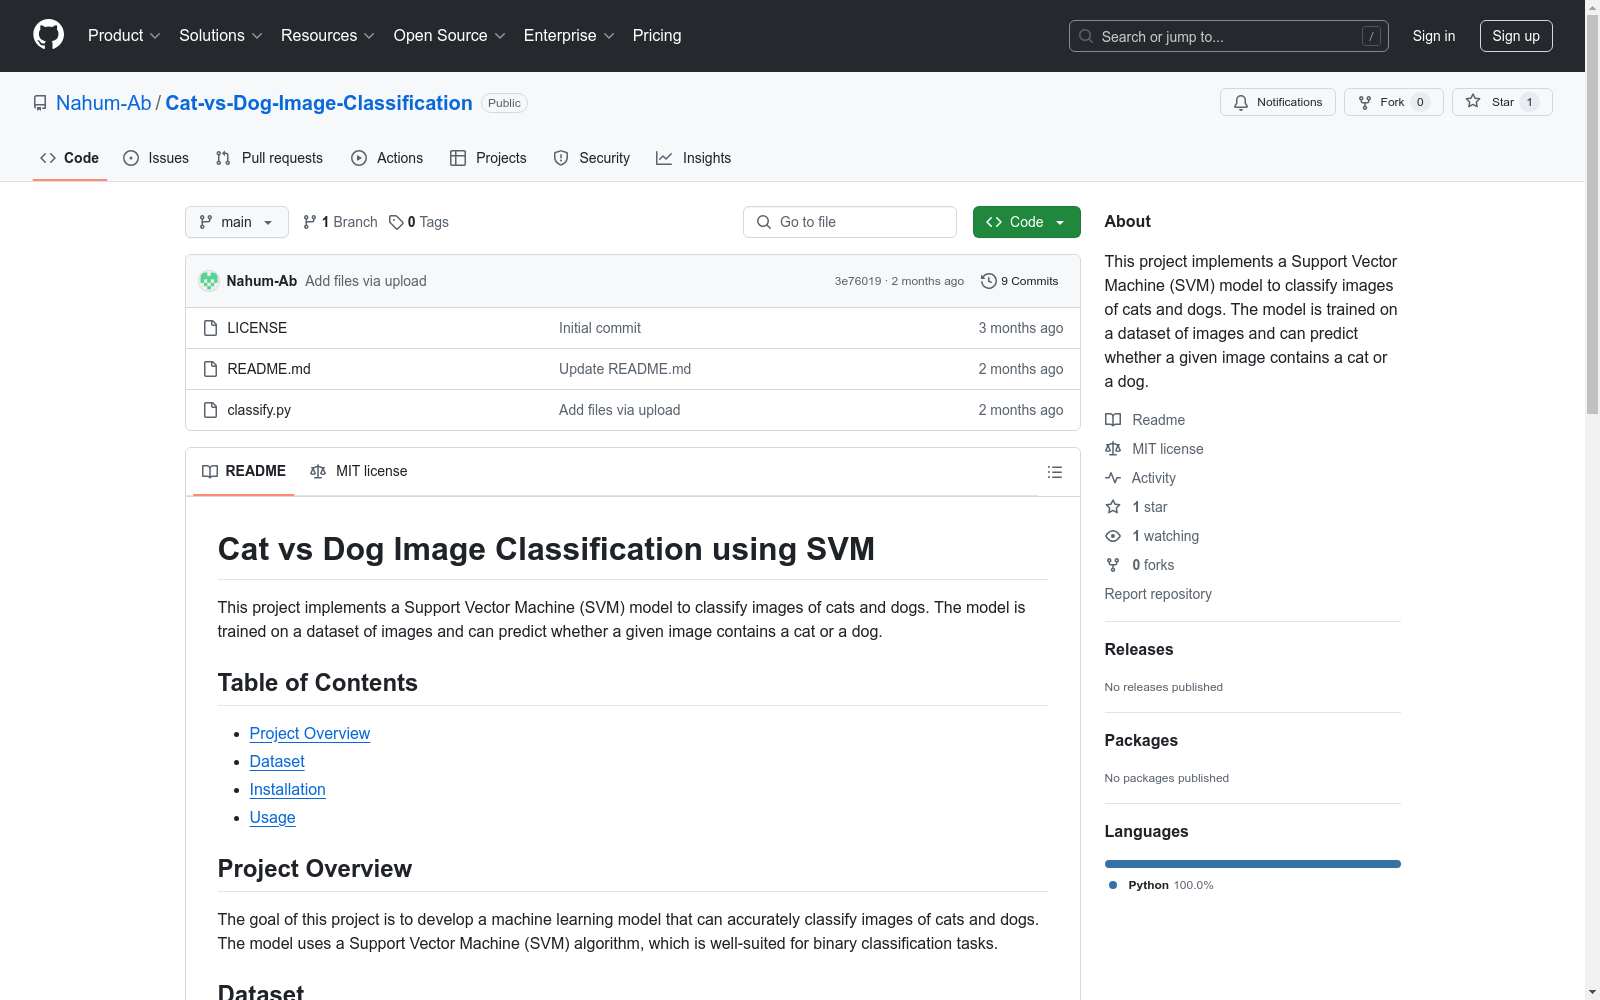Screen dimensions: 1600x1000
Task: Open the Product menu
Action: click(x=124, y=36)
